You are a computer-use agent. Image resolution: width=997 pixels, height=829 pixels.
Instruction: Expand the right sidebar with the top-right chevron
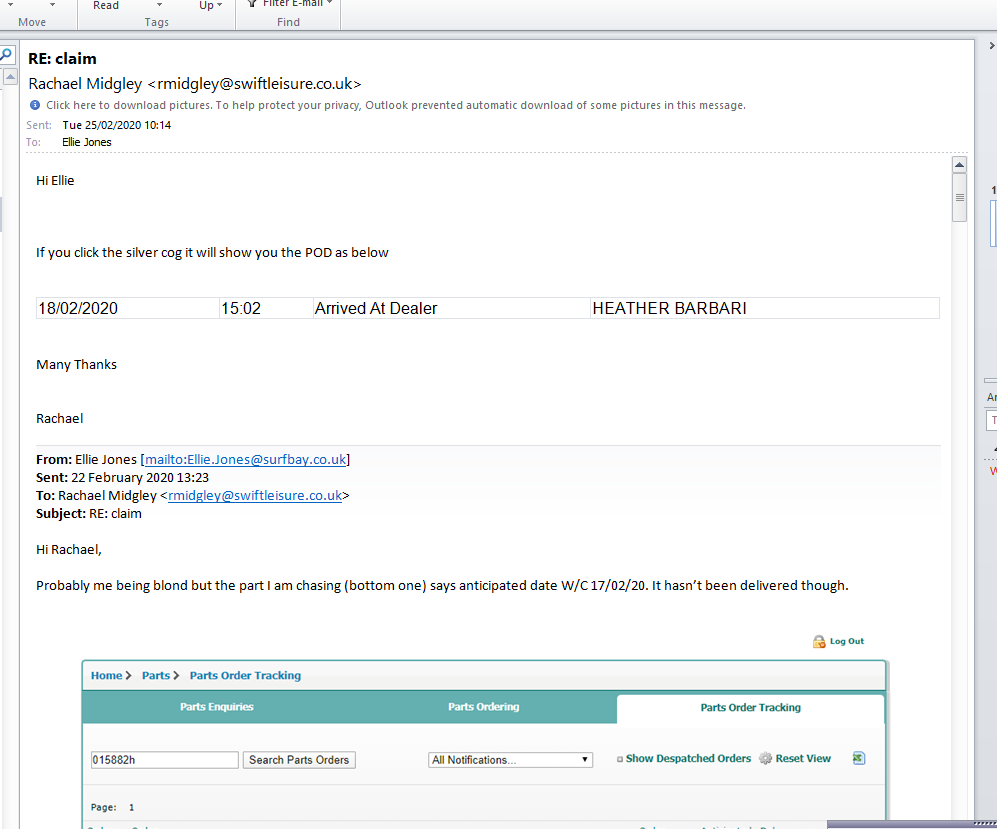(x=991, y=46)
